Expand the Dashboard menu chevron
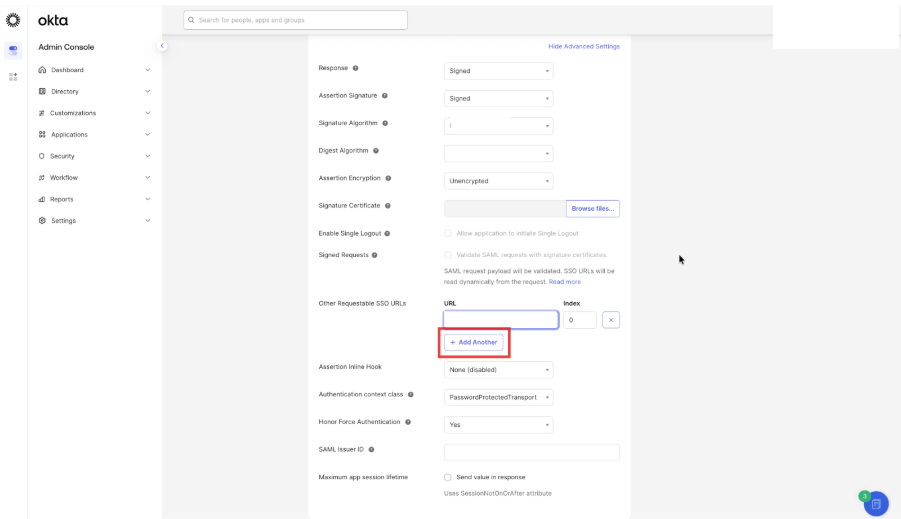The image size is (901, 519). [148, 70]
